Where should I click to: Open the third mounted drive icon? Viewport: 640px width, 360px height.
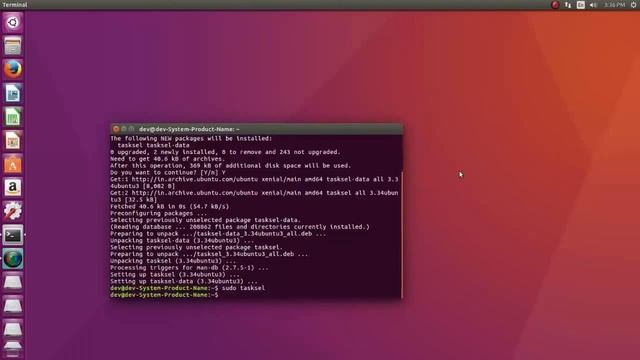(x=13, y=329)
